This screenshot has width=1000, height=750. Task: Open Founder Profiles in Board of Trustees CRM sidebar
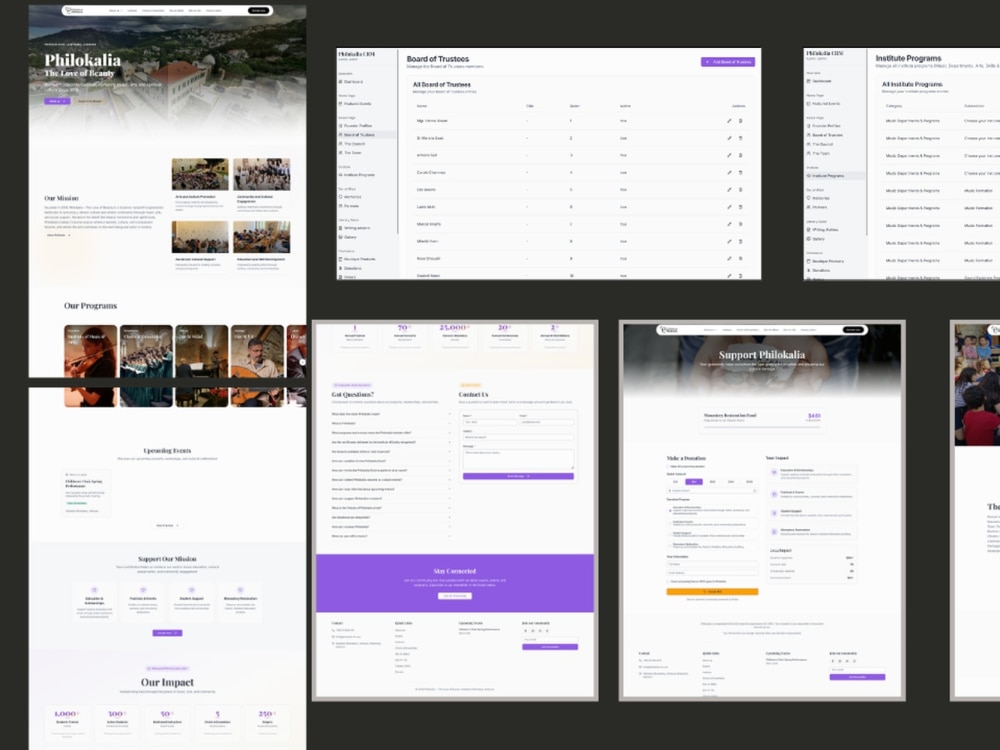(357, 126)
